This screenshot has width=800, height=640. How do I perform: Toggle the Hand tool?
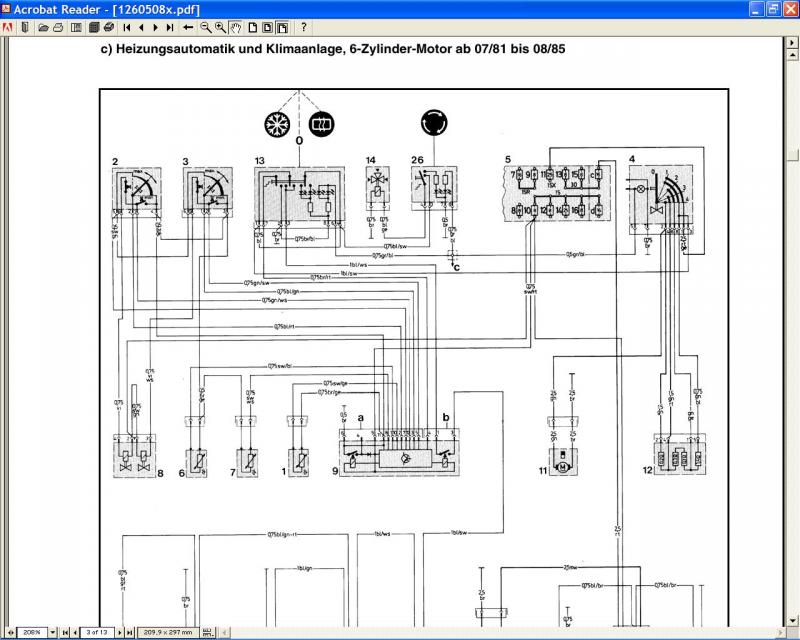click(235, 27)
